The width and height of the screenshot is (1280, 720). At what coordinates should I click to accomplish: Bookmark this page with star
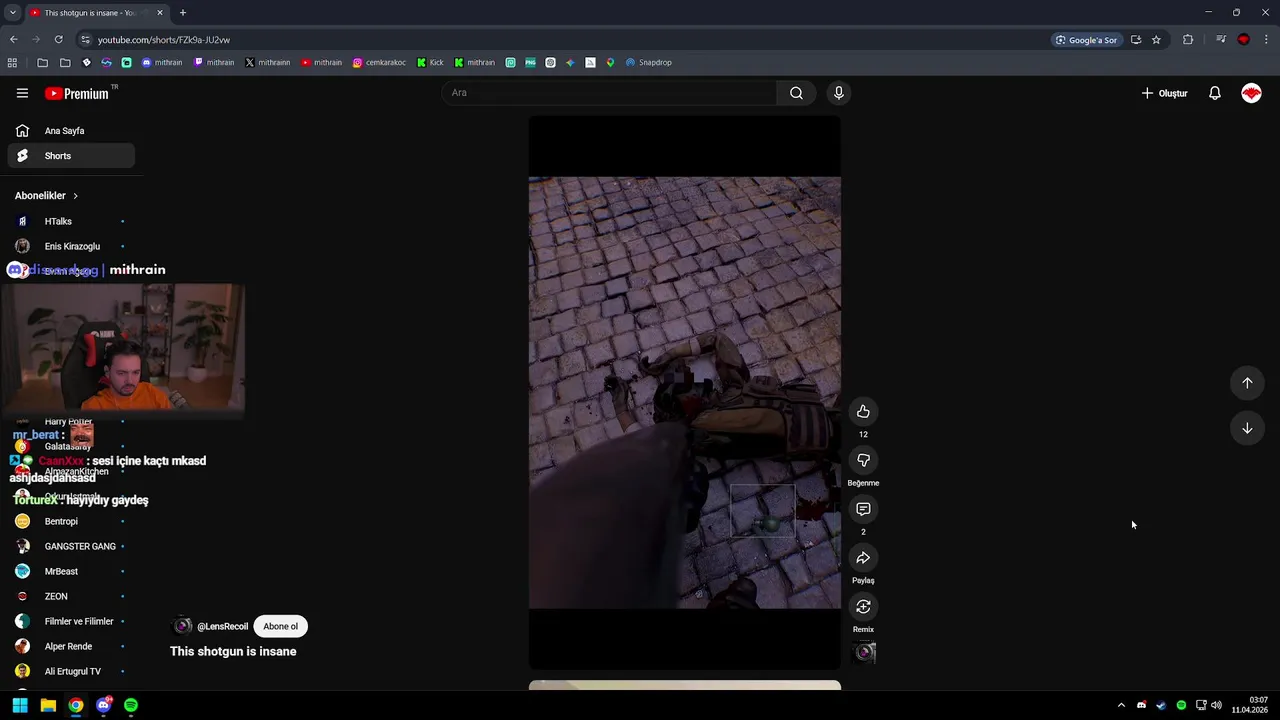pyautogui.click(x=1156, y=40)
